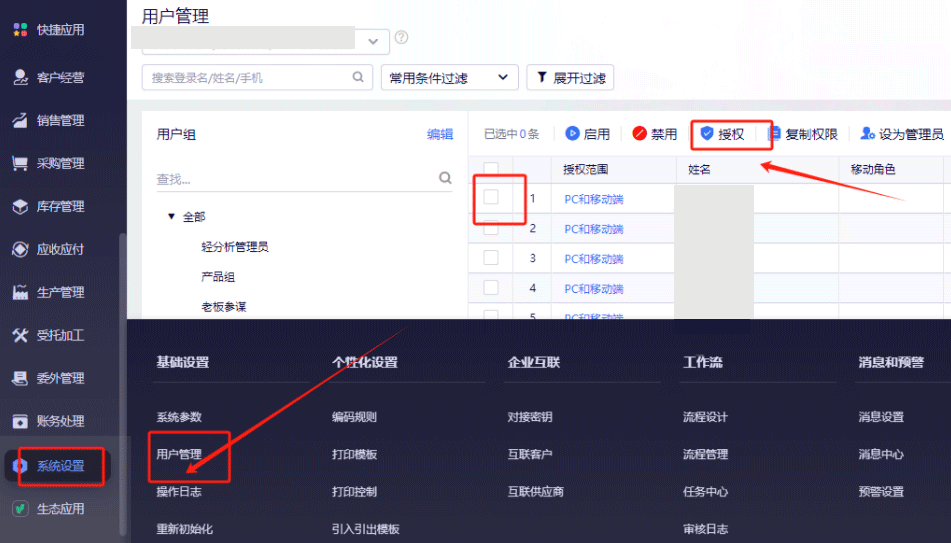Open 流程管理 menu item
The image size is (951, 543).
[x=705, y=454]
